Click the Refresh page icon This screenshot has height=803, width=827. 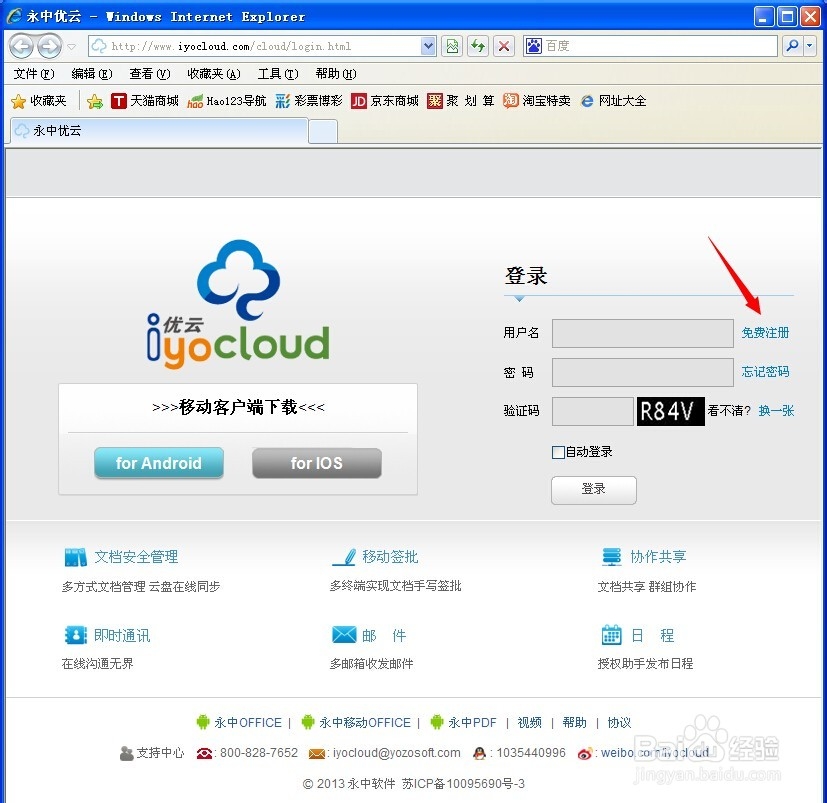click(478, 46)
